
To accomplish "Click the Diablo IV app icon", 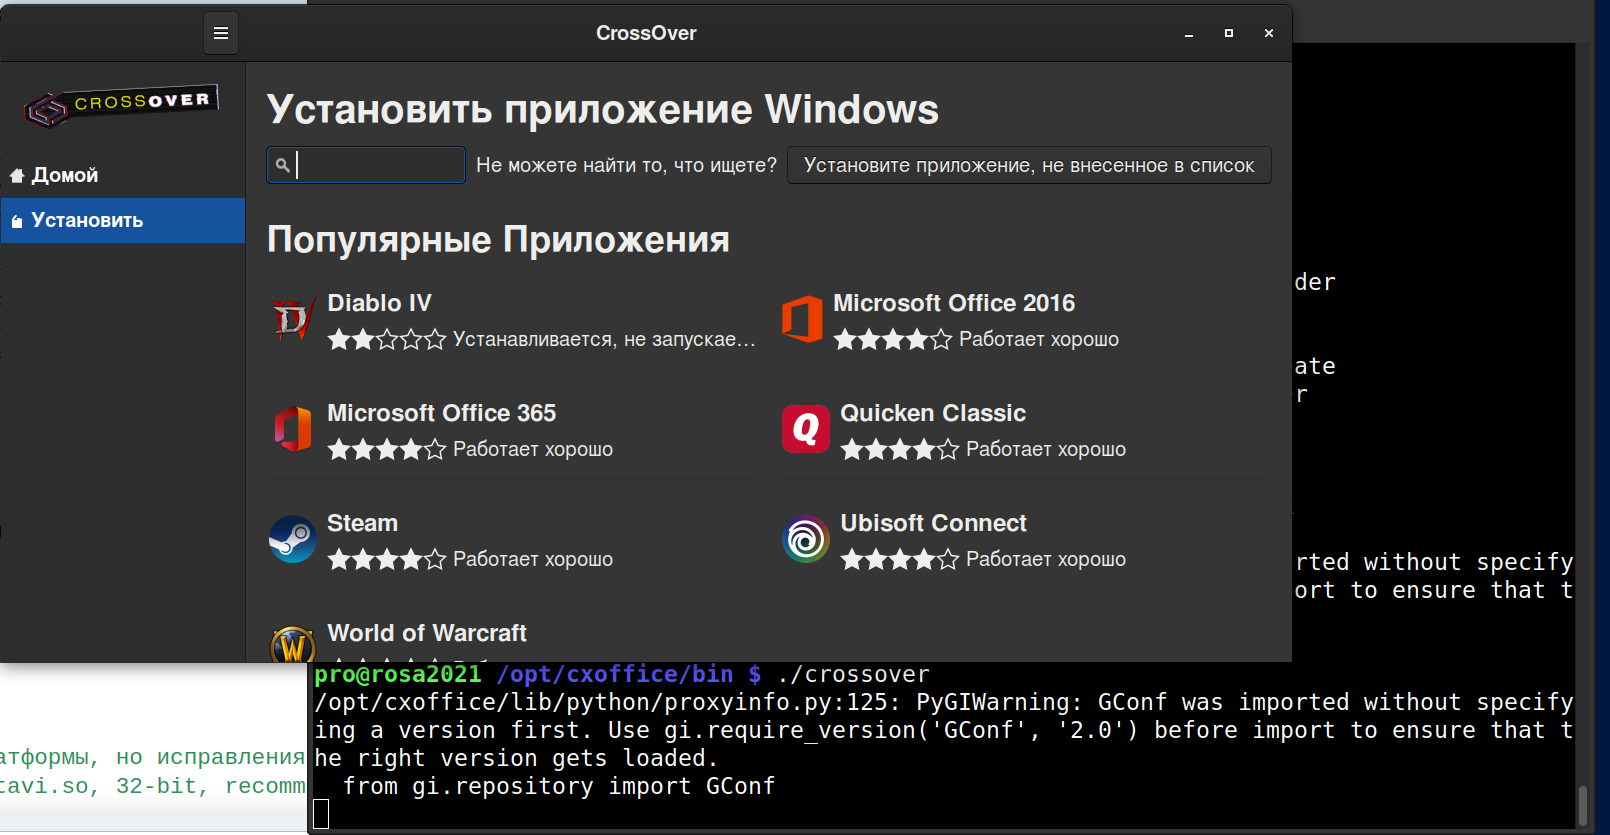I will click(x=293, y=320).
